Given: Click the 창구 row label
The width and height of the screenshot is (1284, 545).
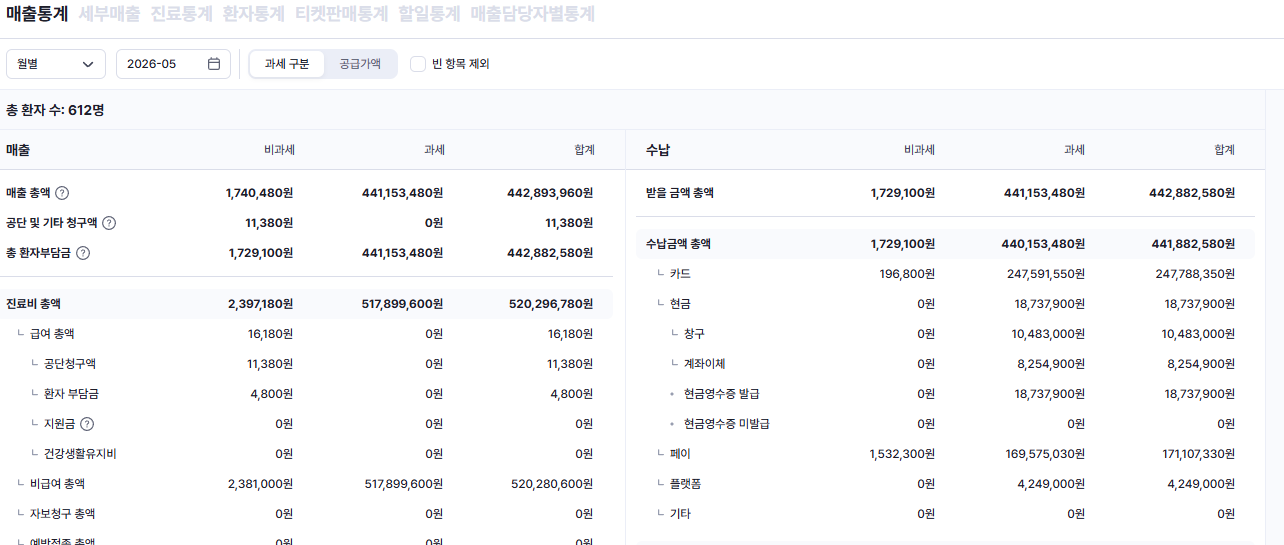Looking at the screenshot, I should click(694, 333).
